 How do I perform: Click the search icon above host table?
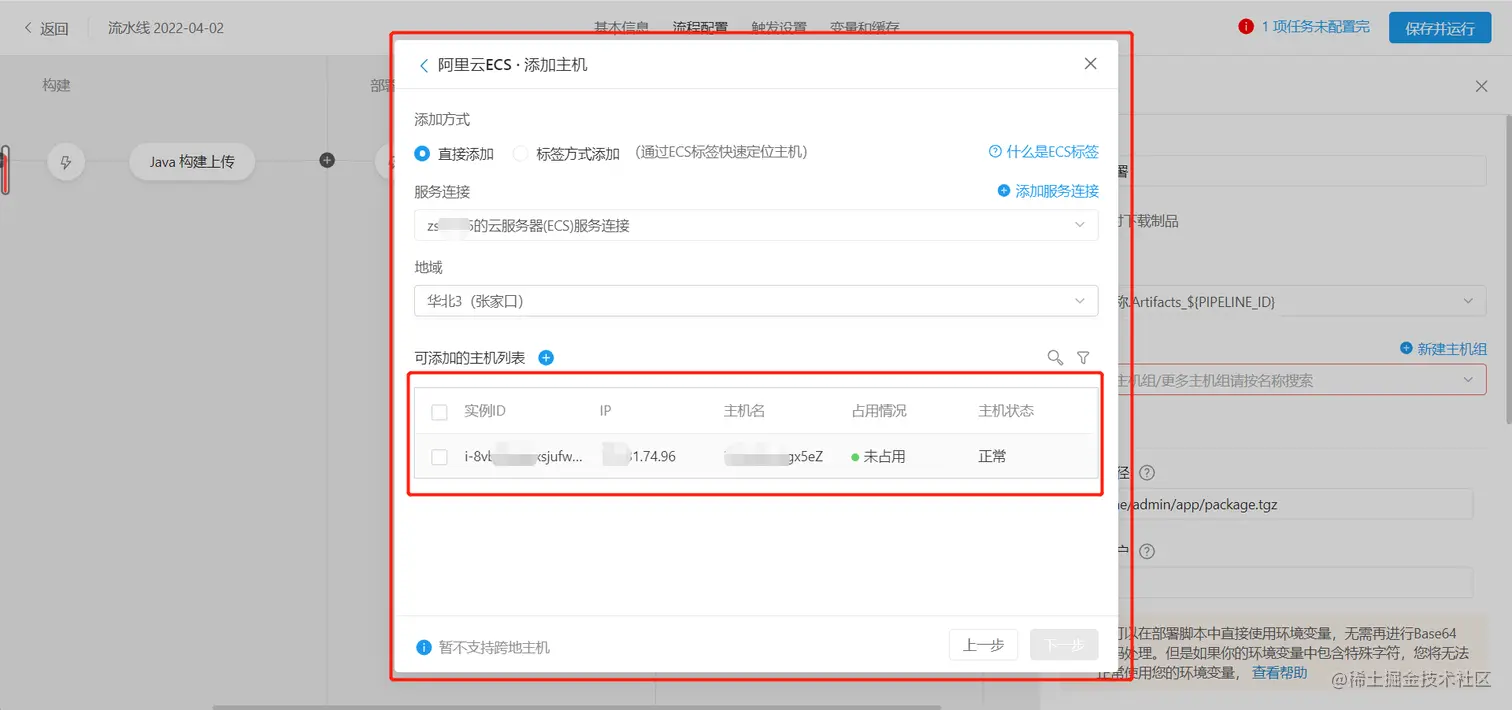tap(1055, 358)
